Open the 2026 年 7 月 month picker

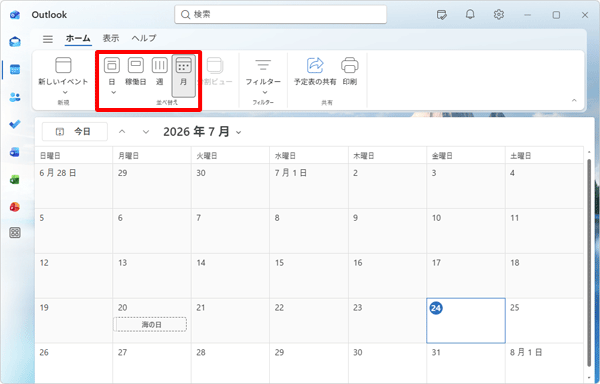point(202,132)
